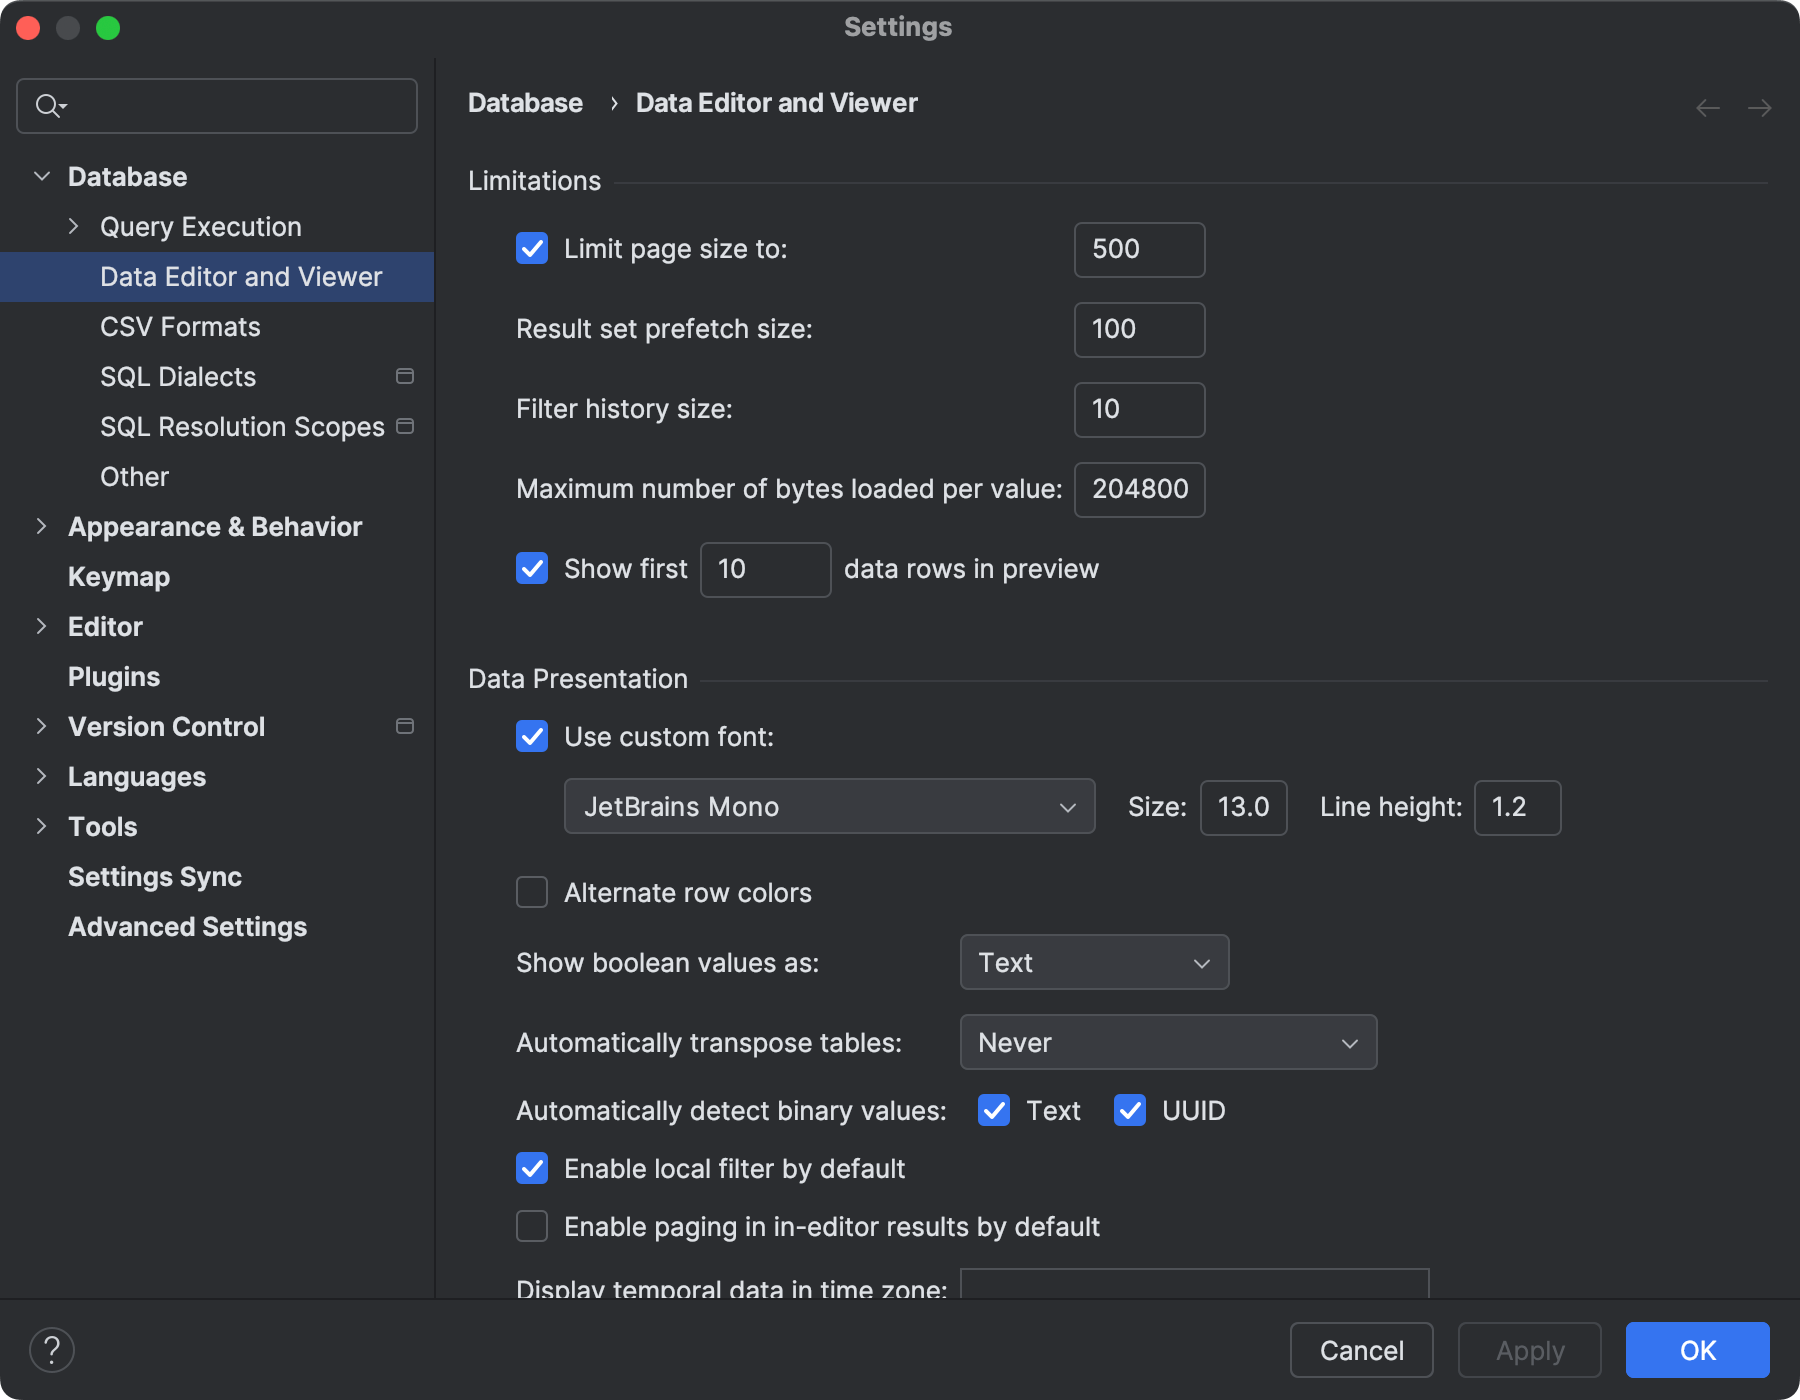Click the icon beside Version Control
Image resolution: width=1800 pixels, height=1400 pixels.
404,727
